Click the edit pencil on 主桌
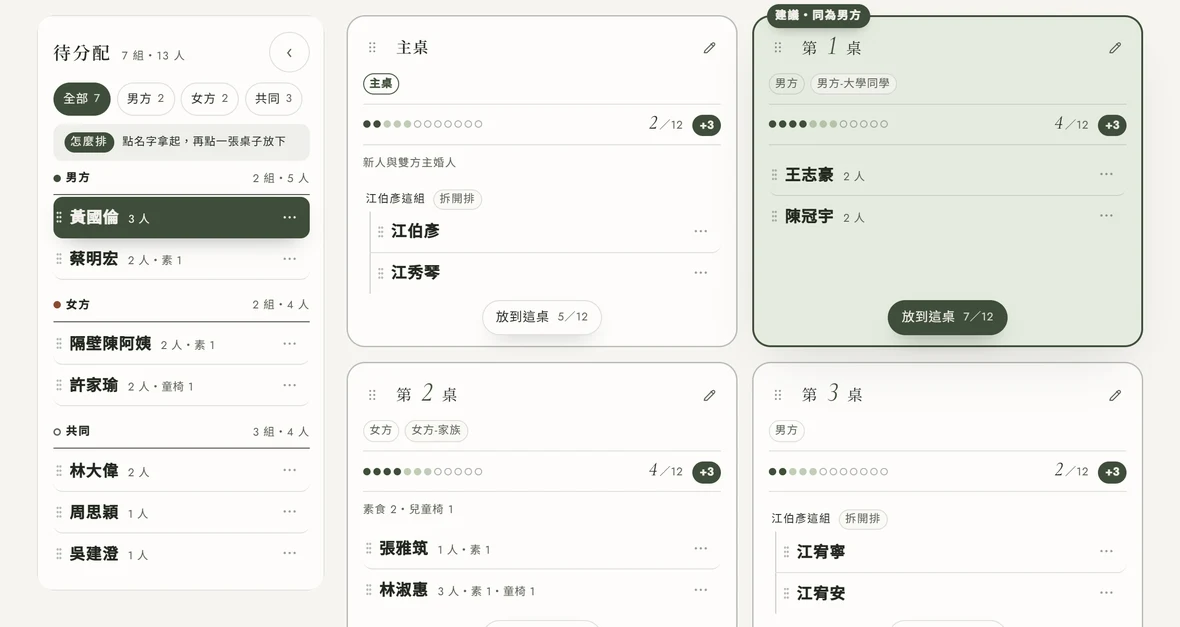1180x627 pixels. click(x=709, y=48)
